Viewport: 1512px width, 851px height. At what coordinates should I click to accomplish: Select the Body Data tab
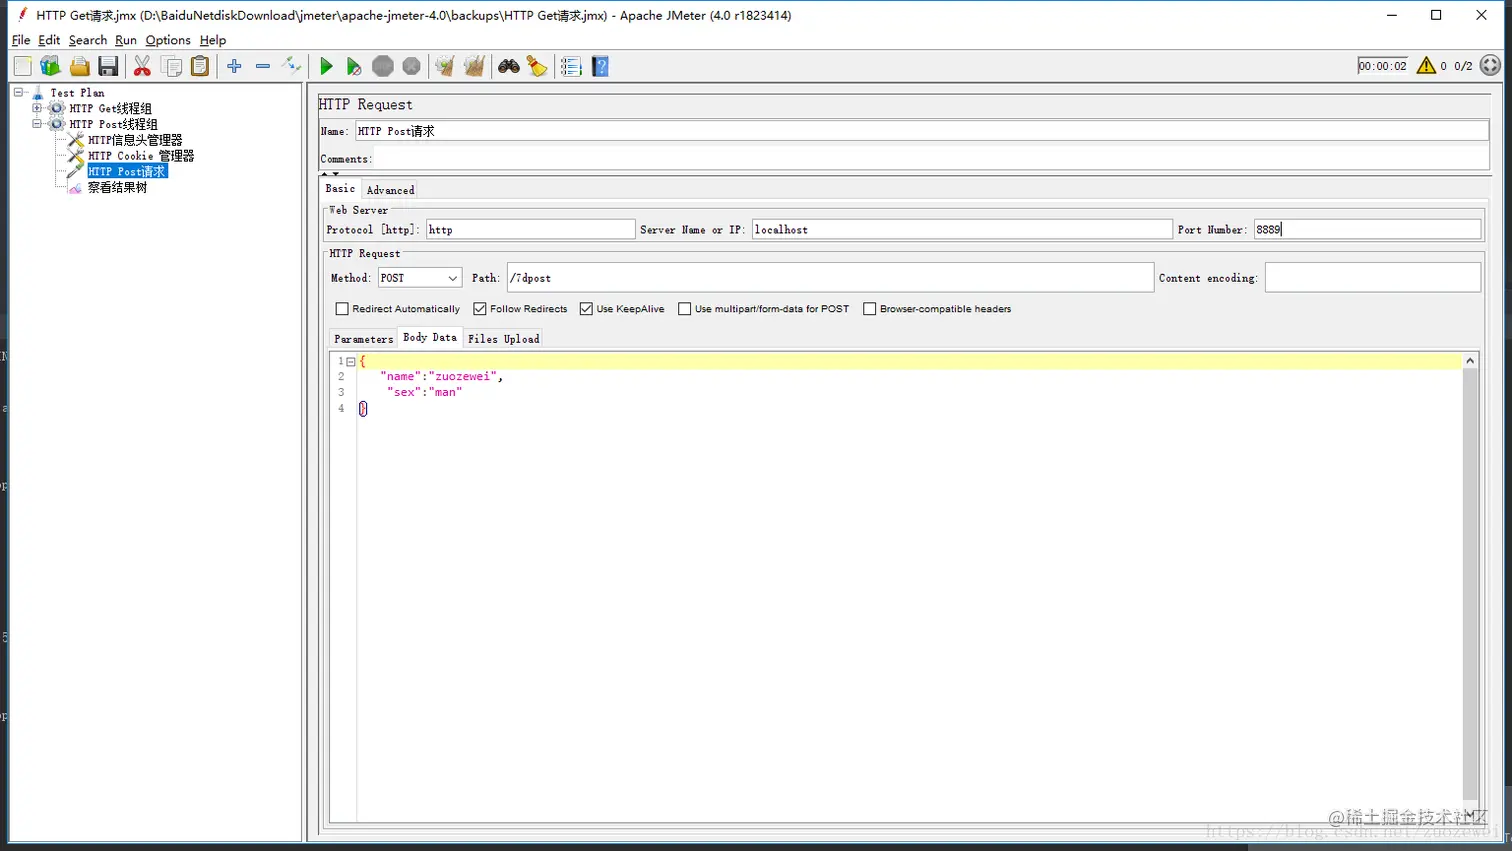tap(430, 337)
